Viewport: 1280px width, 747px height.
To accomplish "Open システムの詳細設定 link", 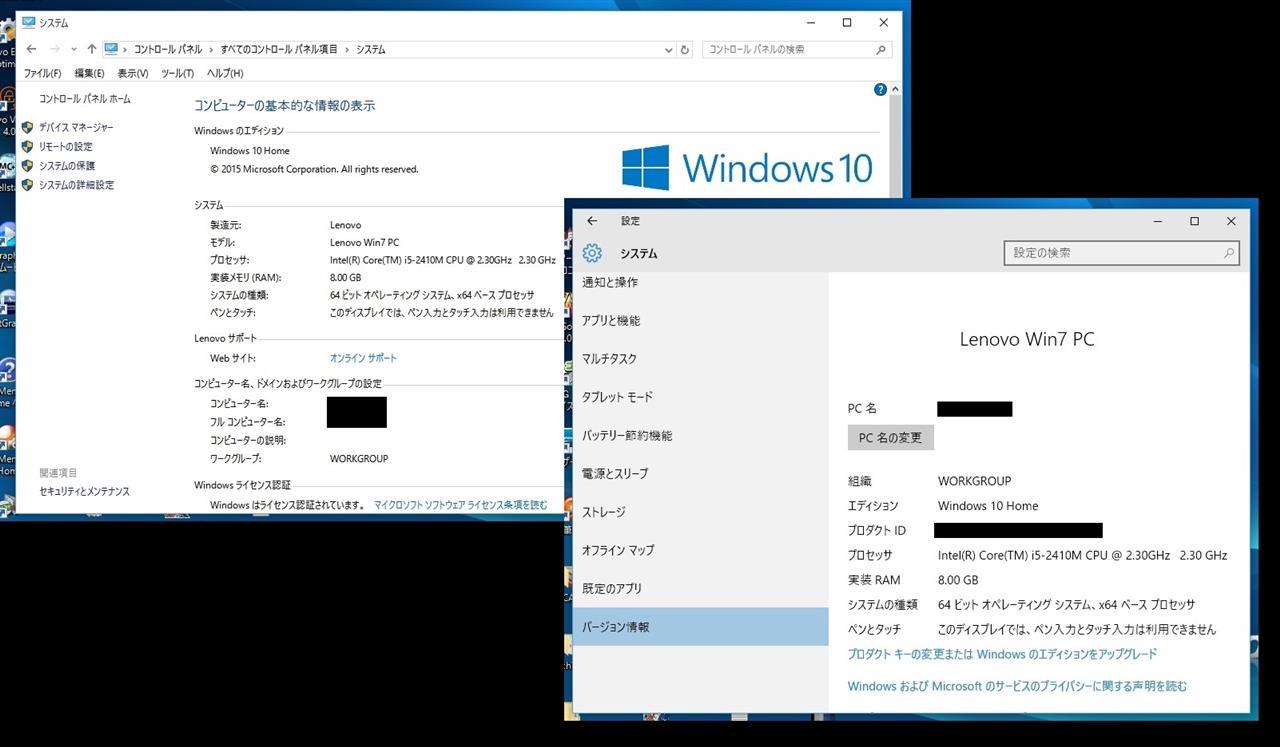I will point(76,184).
